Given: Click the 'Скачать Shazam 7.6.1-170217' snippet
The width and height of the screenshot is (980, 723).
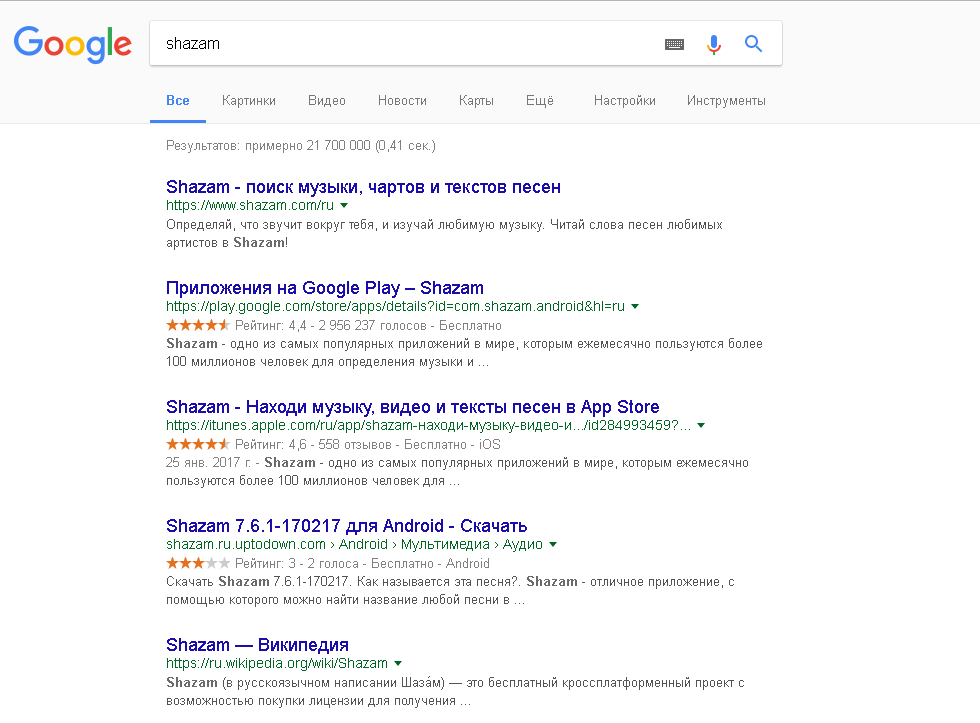Looking at the screenshot, I should click(450, 591).
